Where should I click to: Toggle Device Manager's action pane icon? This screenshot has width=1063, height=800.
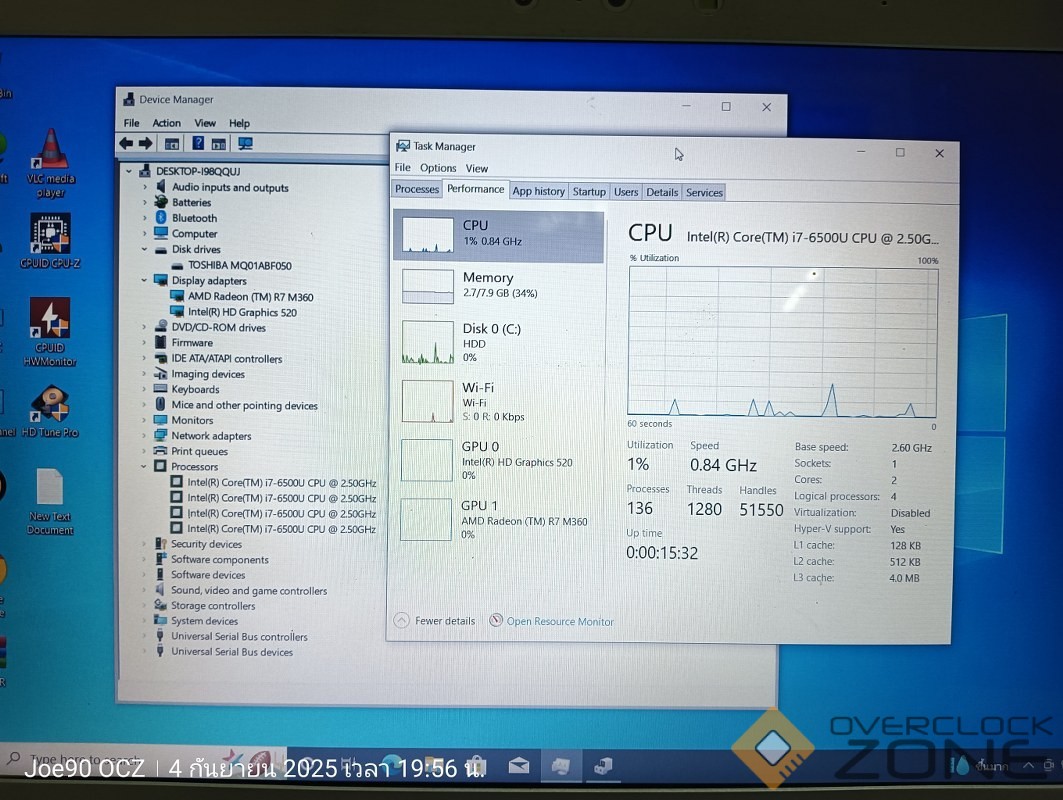(218, 144)
